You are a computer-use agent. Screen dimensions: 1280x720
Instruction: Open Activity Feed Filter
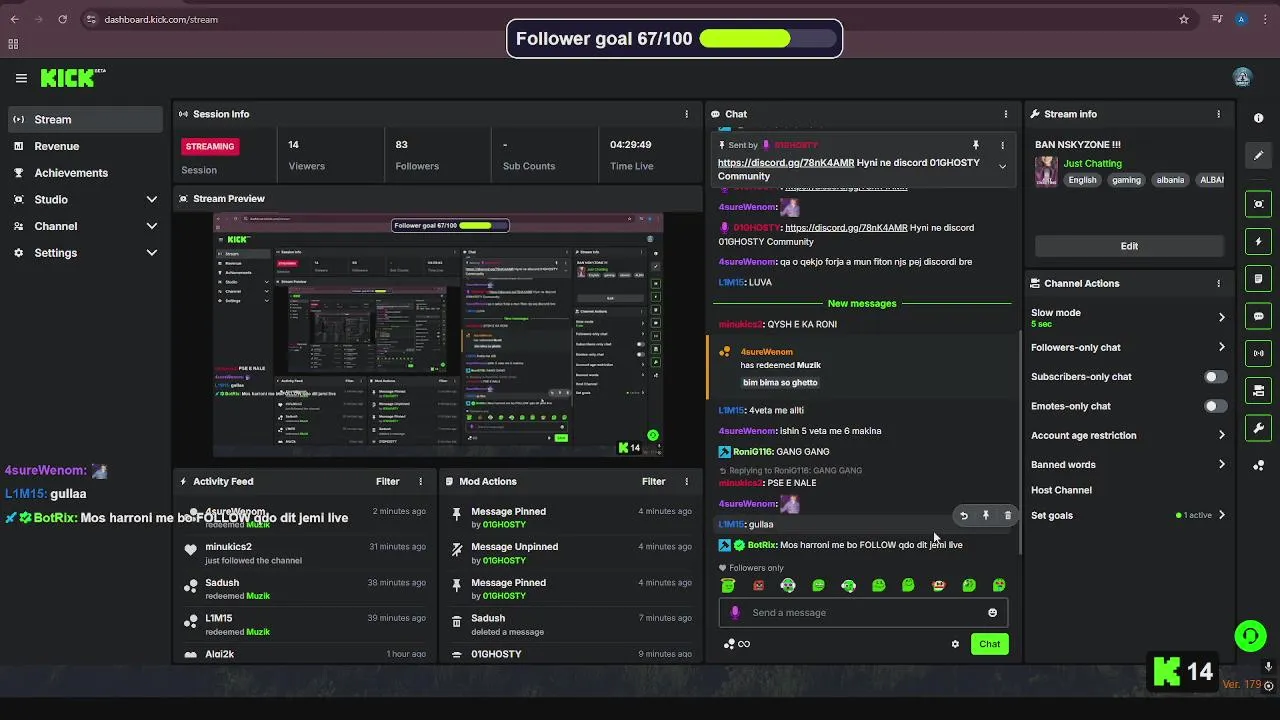(x=388, y=481)
